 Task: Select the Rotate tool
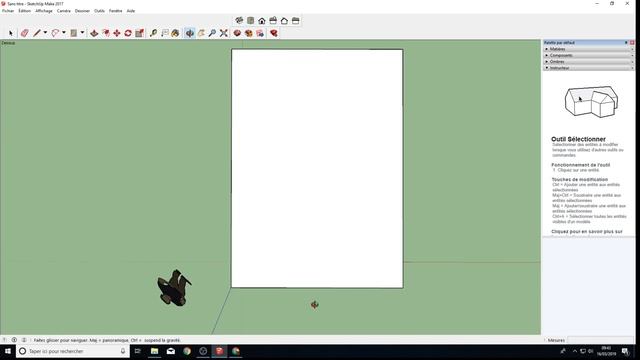[128, 33]
